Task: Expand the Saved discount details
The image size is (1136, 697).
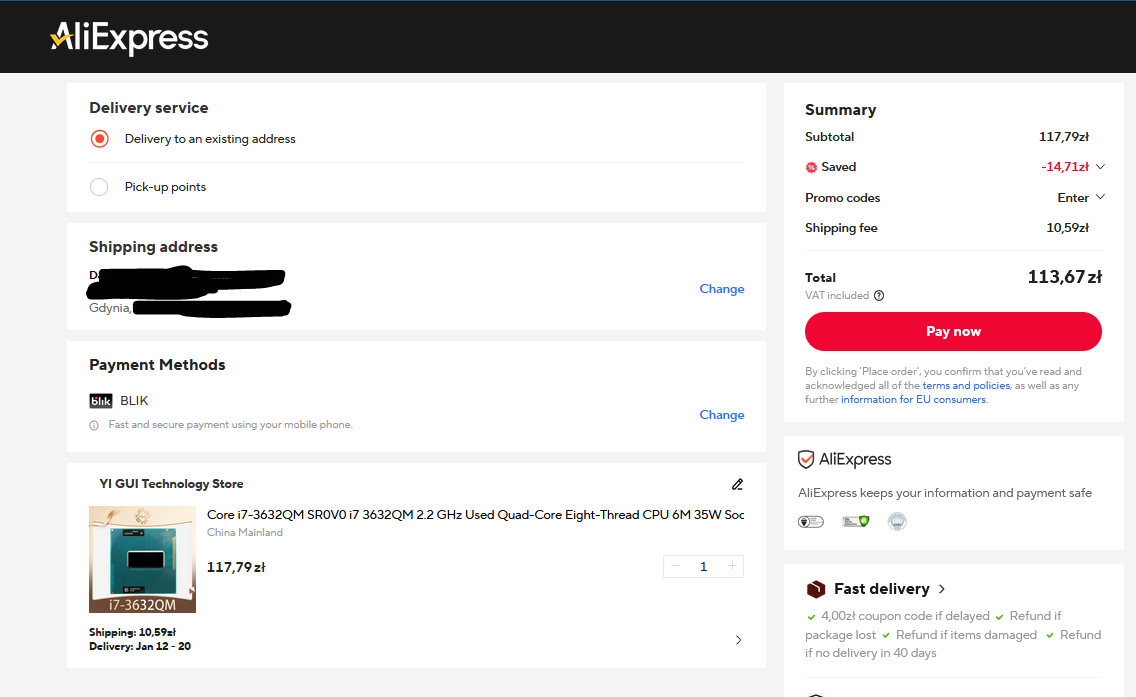Action: [1100, 167]
